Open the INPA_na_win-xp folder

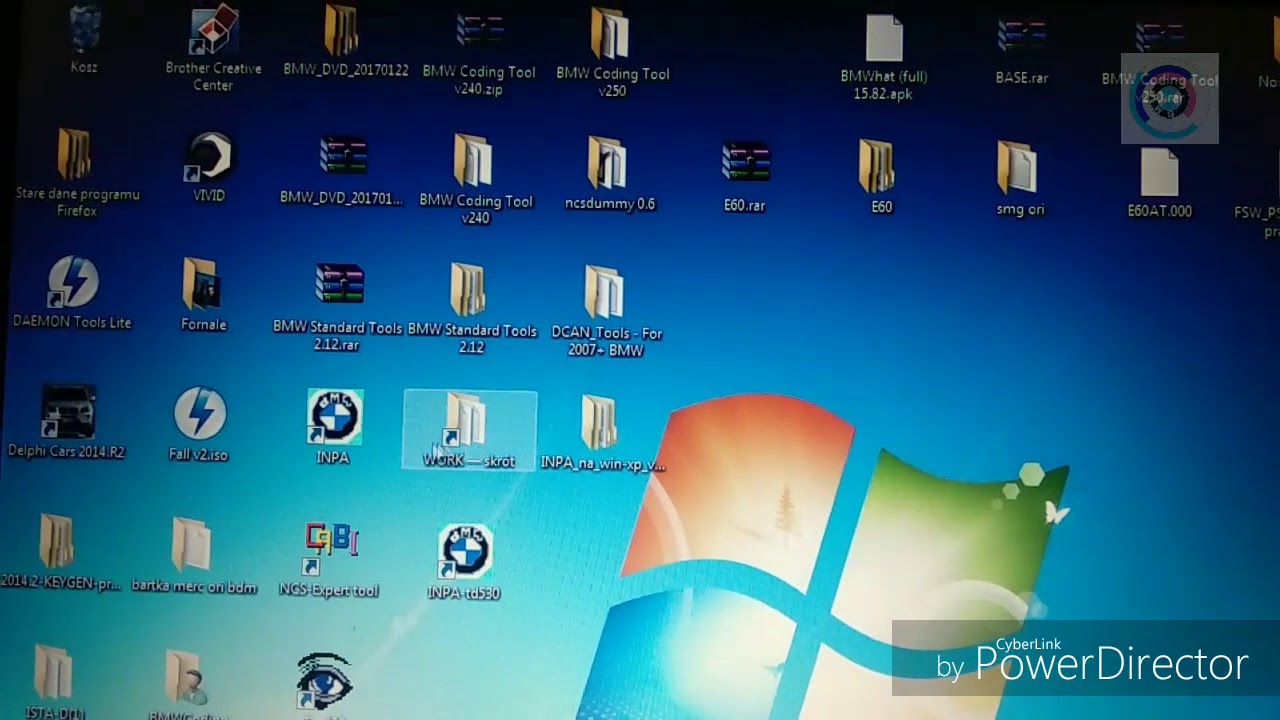click(602, 433)
